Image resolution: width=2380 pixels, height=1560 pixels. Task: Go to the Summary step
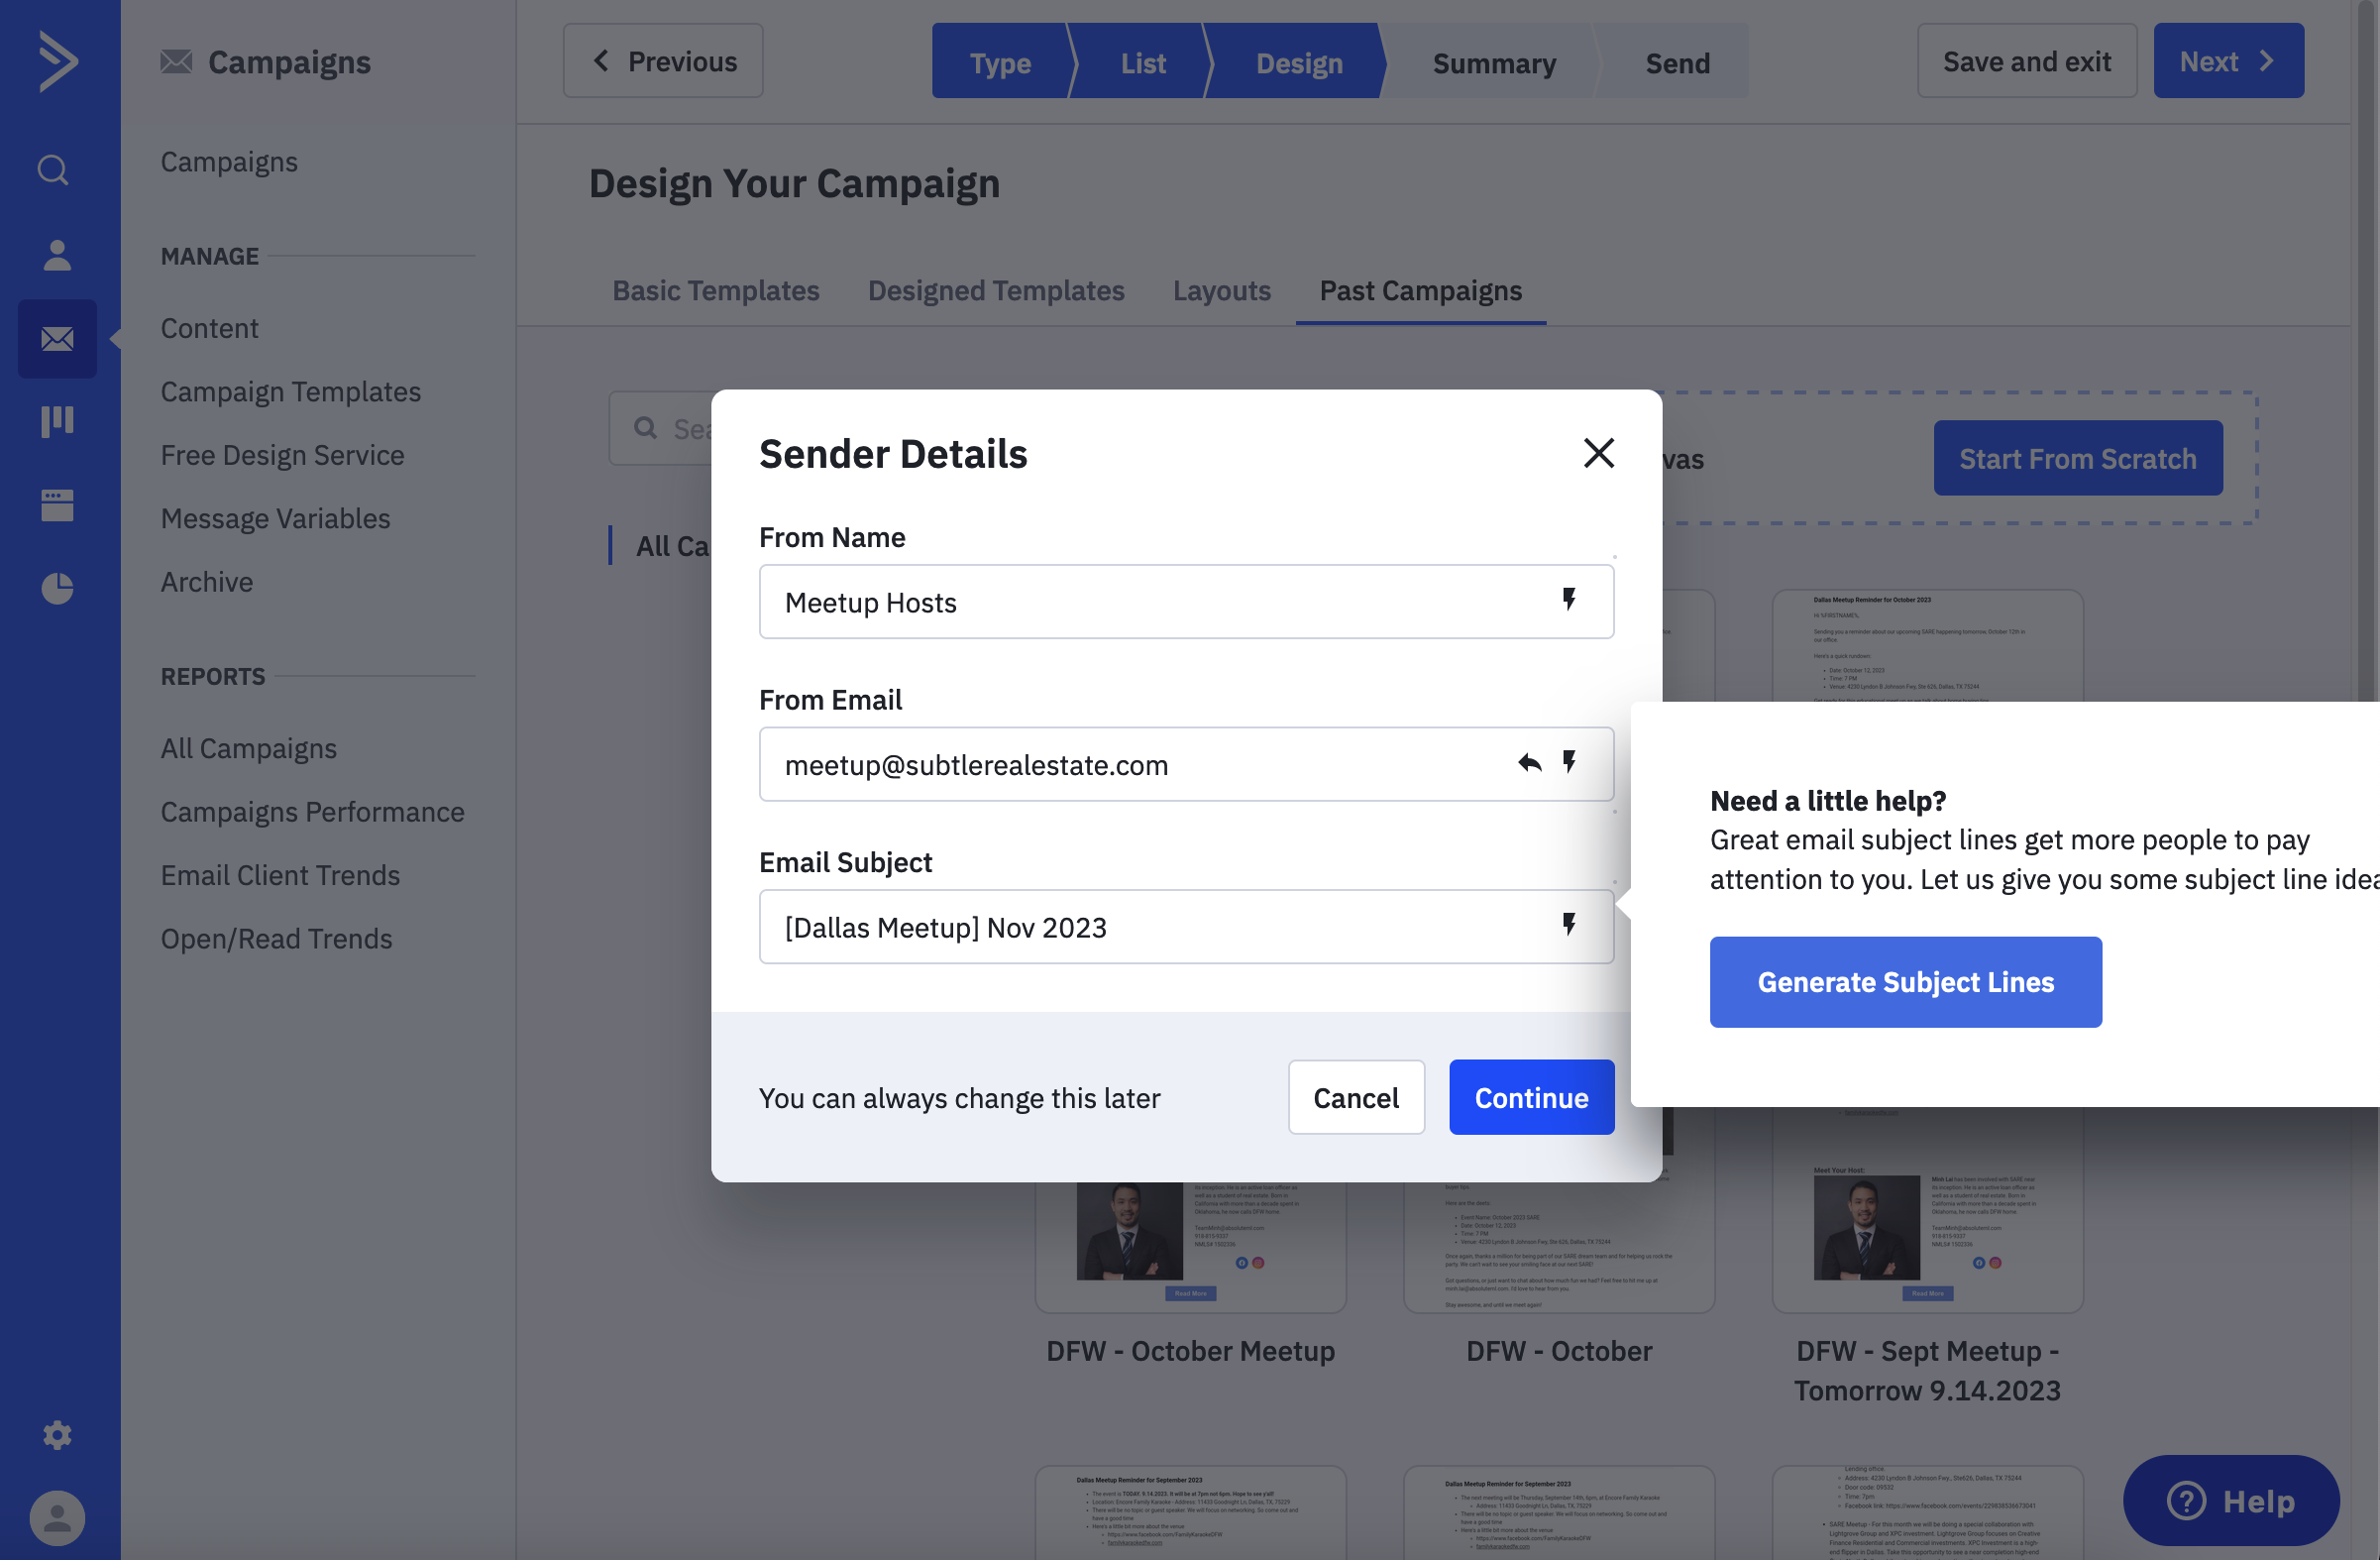point(1493,63)
